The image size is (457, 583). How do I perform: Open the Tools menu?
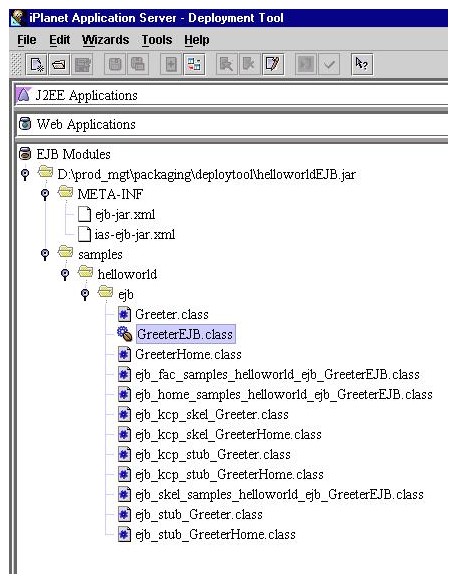[x=157, y=40]
